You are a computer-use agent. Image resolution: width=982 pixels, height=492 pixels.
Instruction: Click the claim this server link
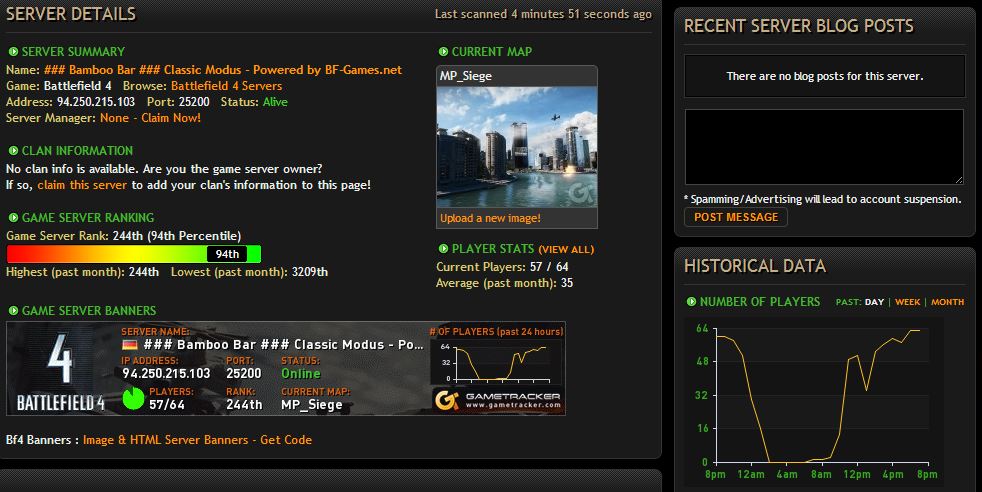point(82,185)
